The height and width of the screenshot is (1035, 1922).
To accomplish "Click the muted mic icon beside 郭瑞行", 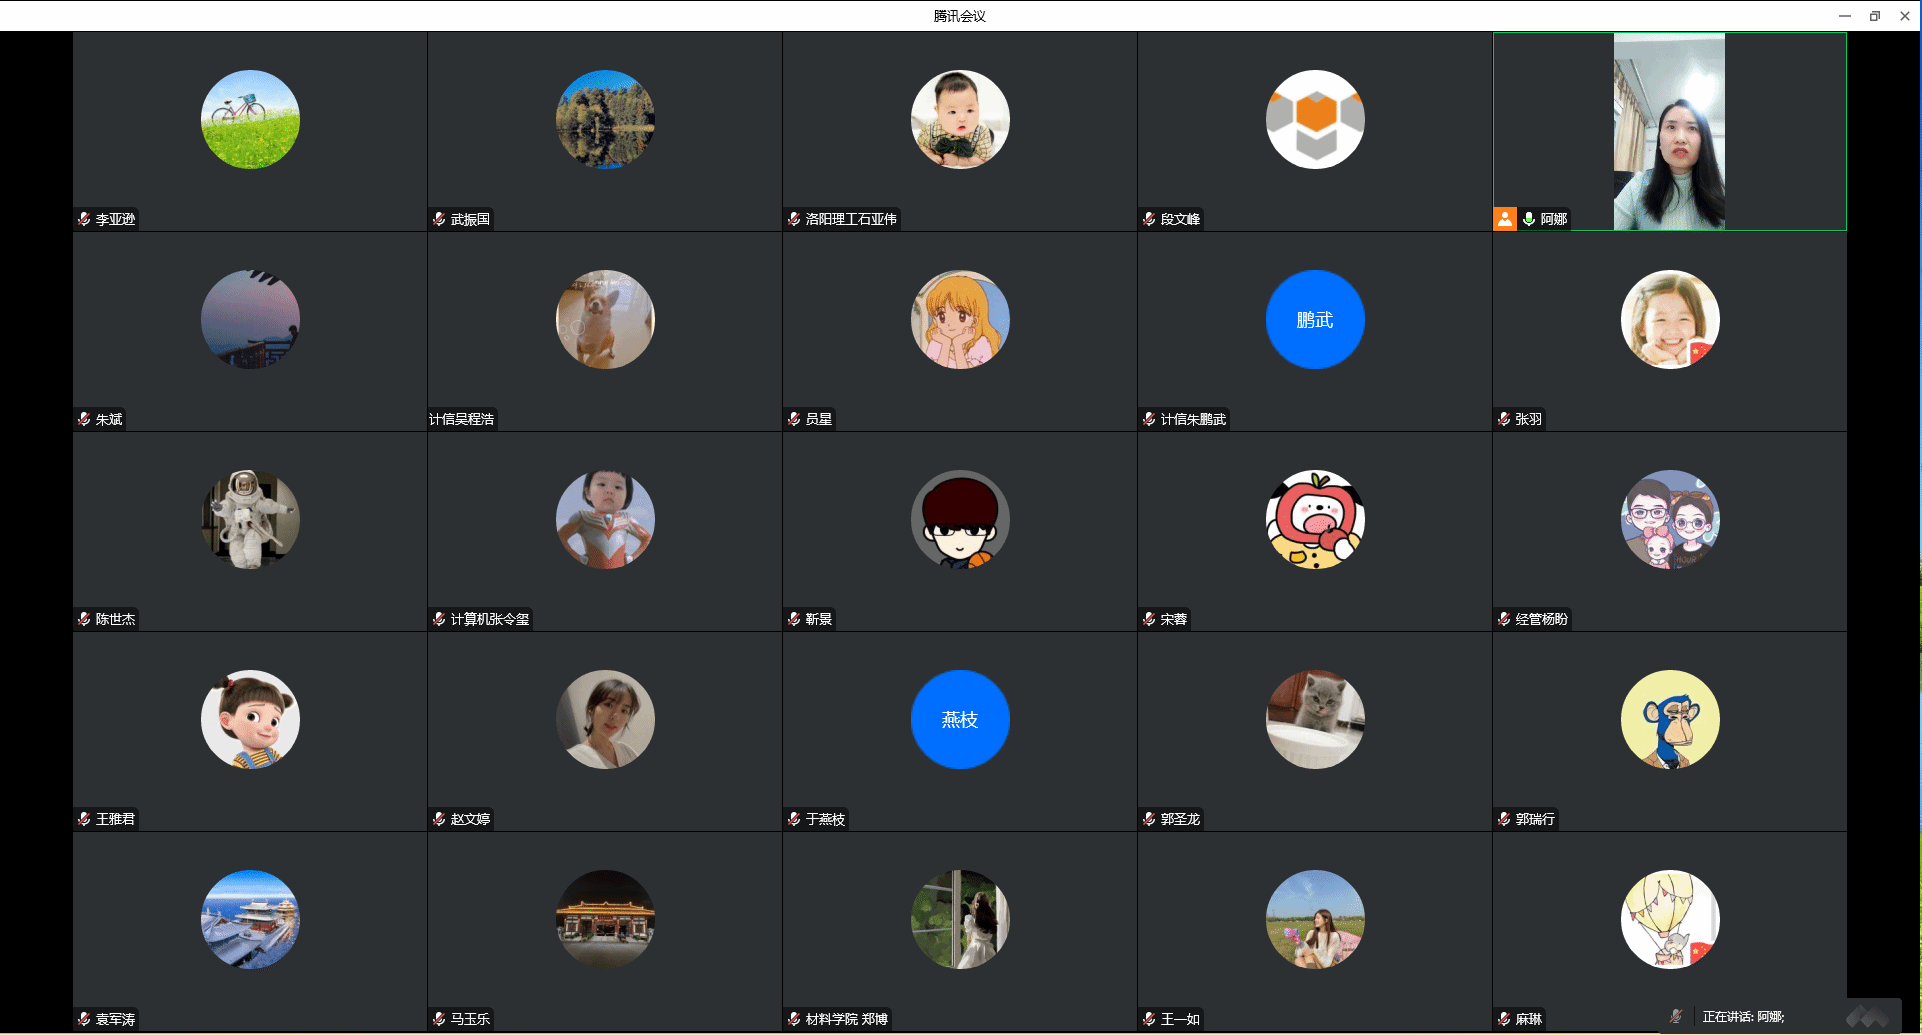I will pyautogui.click(x=1504, y=819).
